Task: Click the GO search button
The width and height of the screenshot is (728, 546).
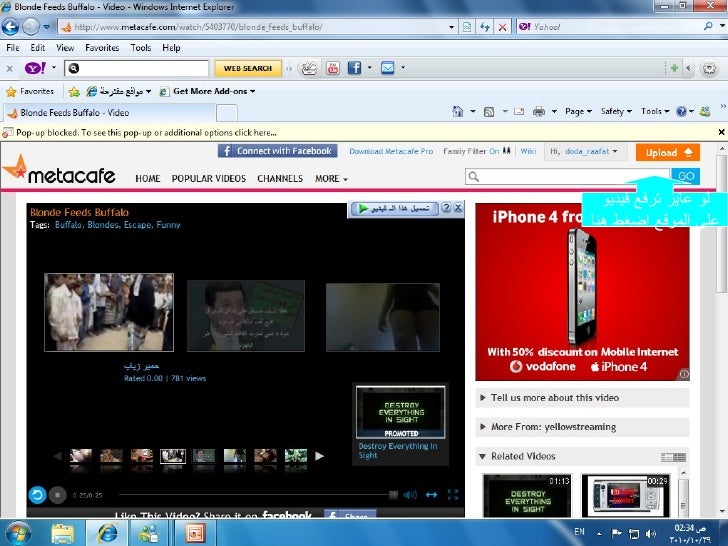Action: pos(685,176)
